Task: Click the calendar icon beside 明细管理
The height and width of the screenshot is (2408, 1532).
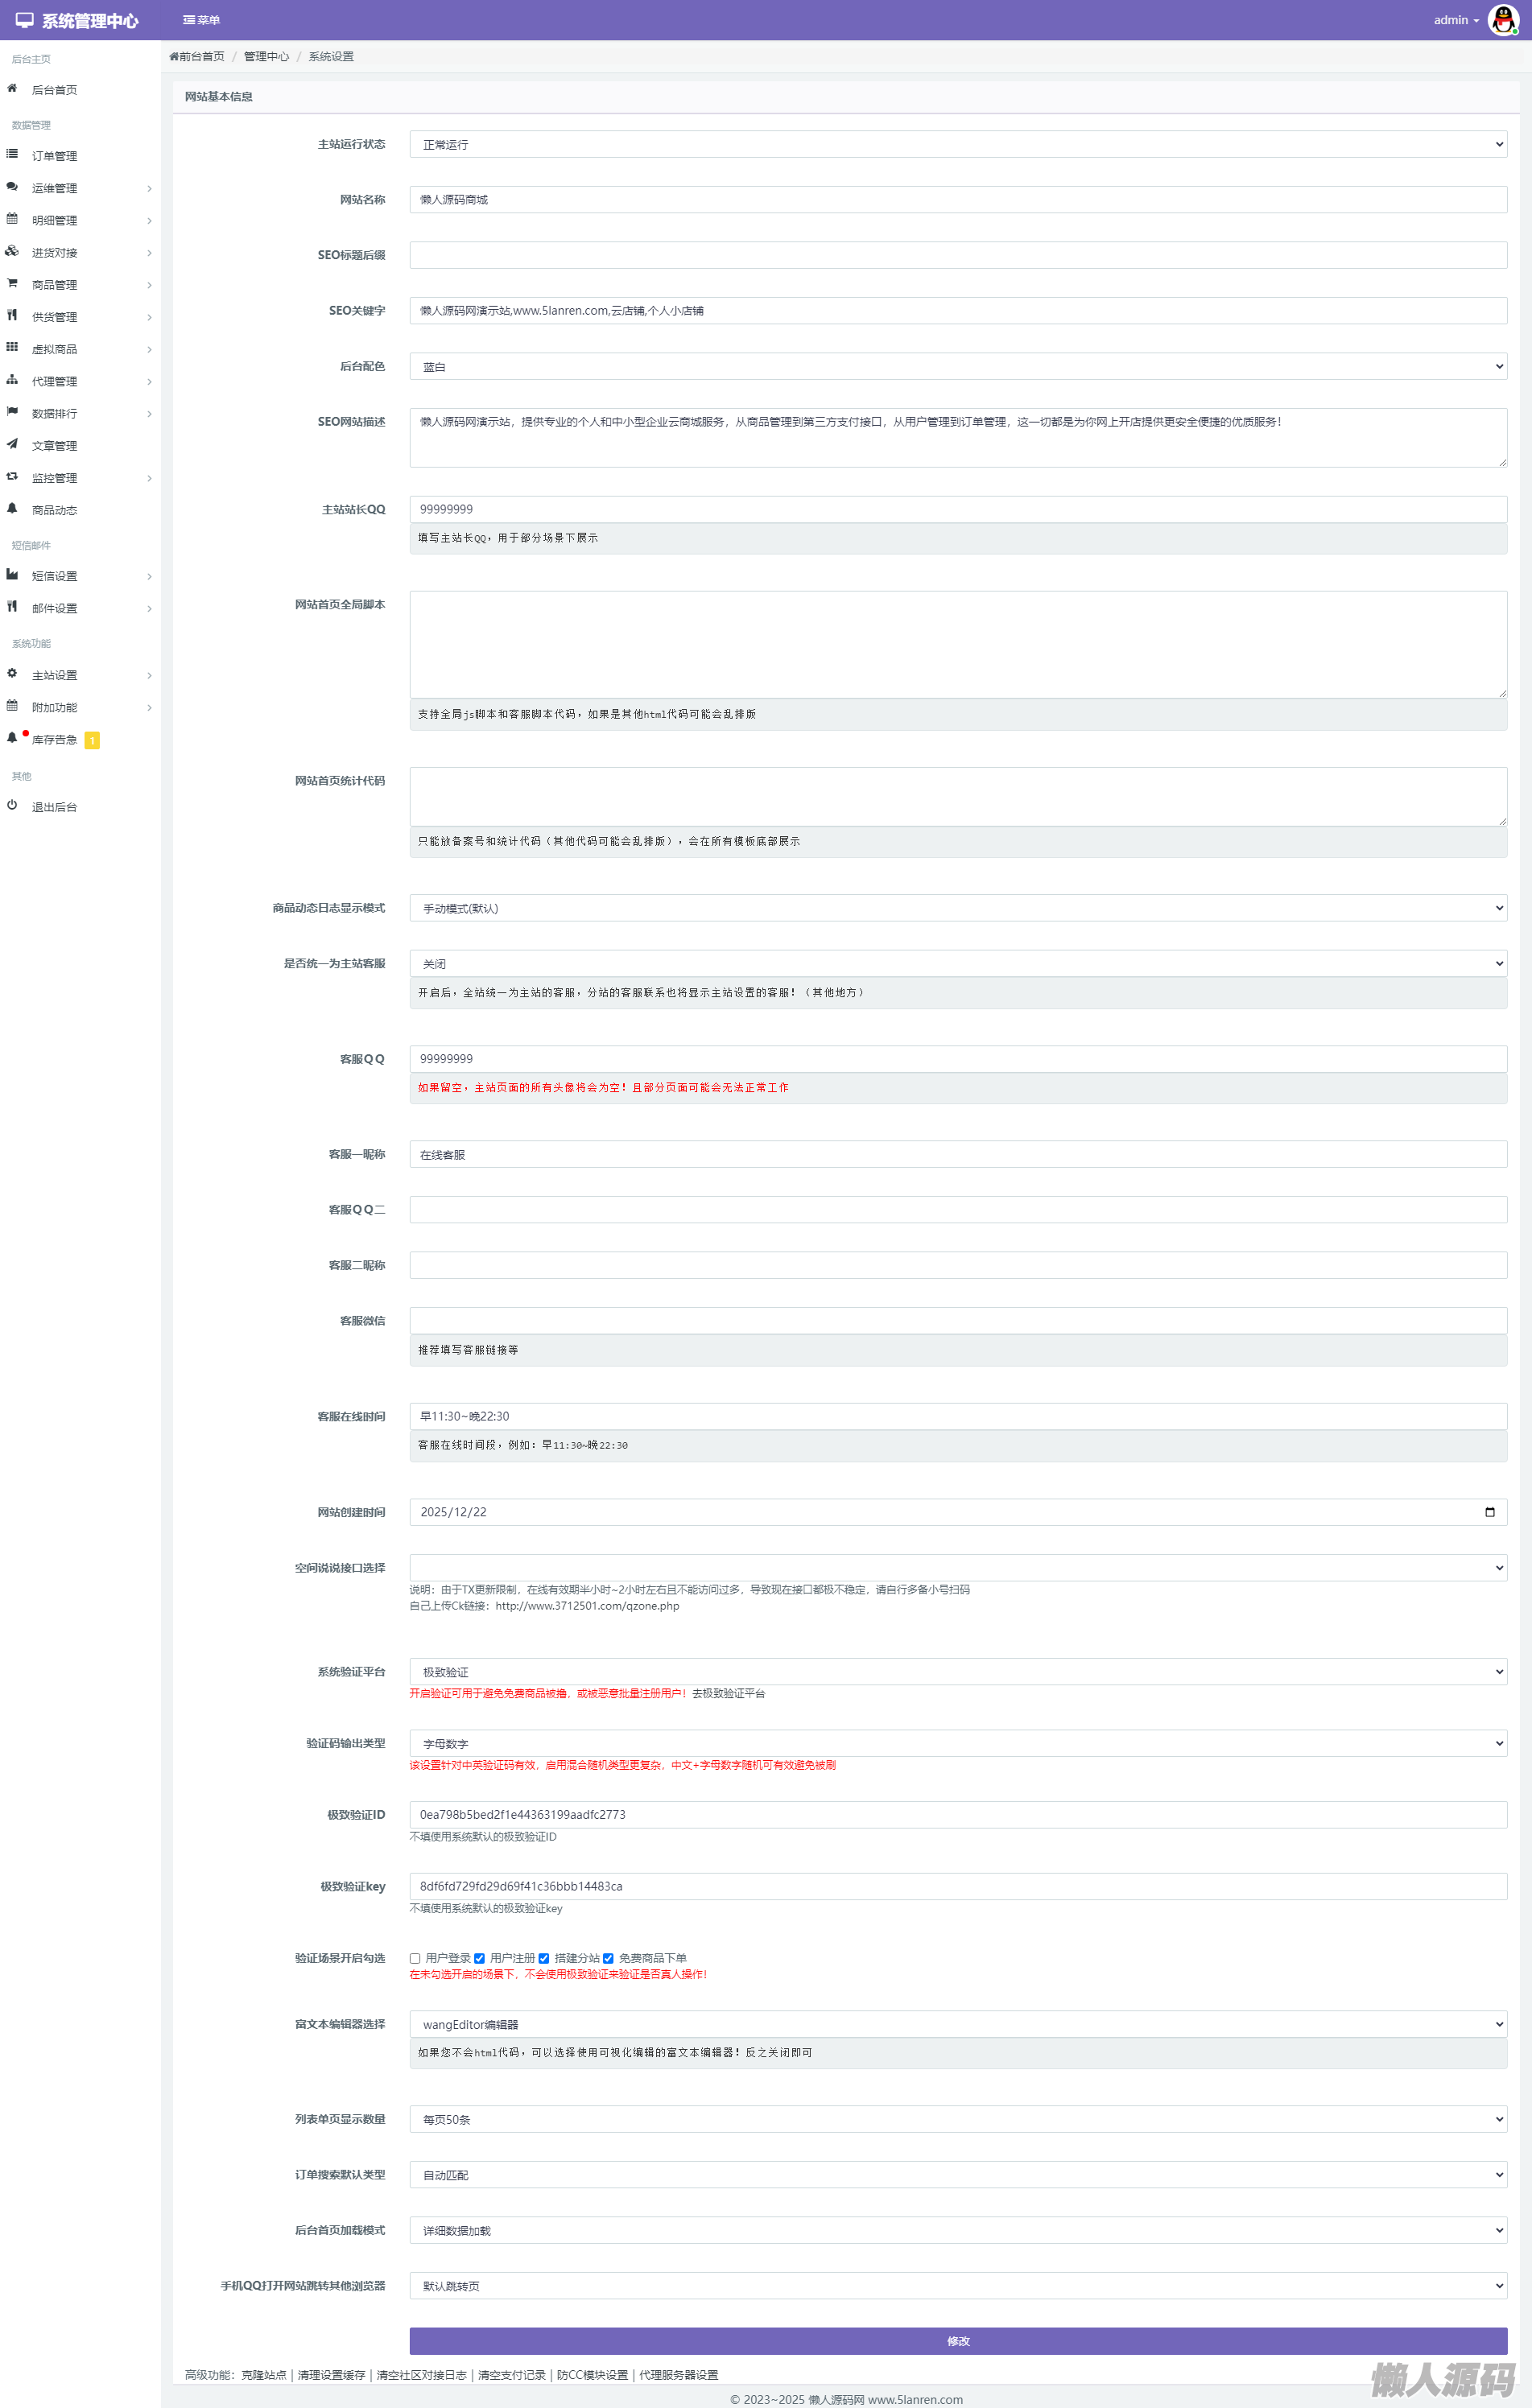Action: coord(12,219)
